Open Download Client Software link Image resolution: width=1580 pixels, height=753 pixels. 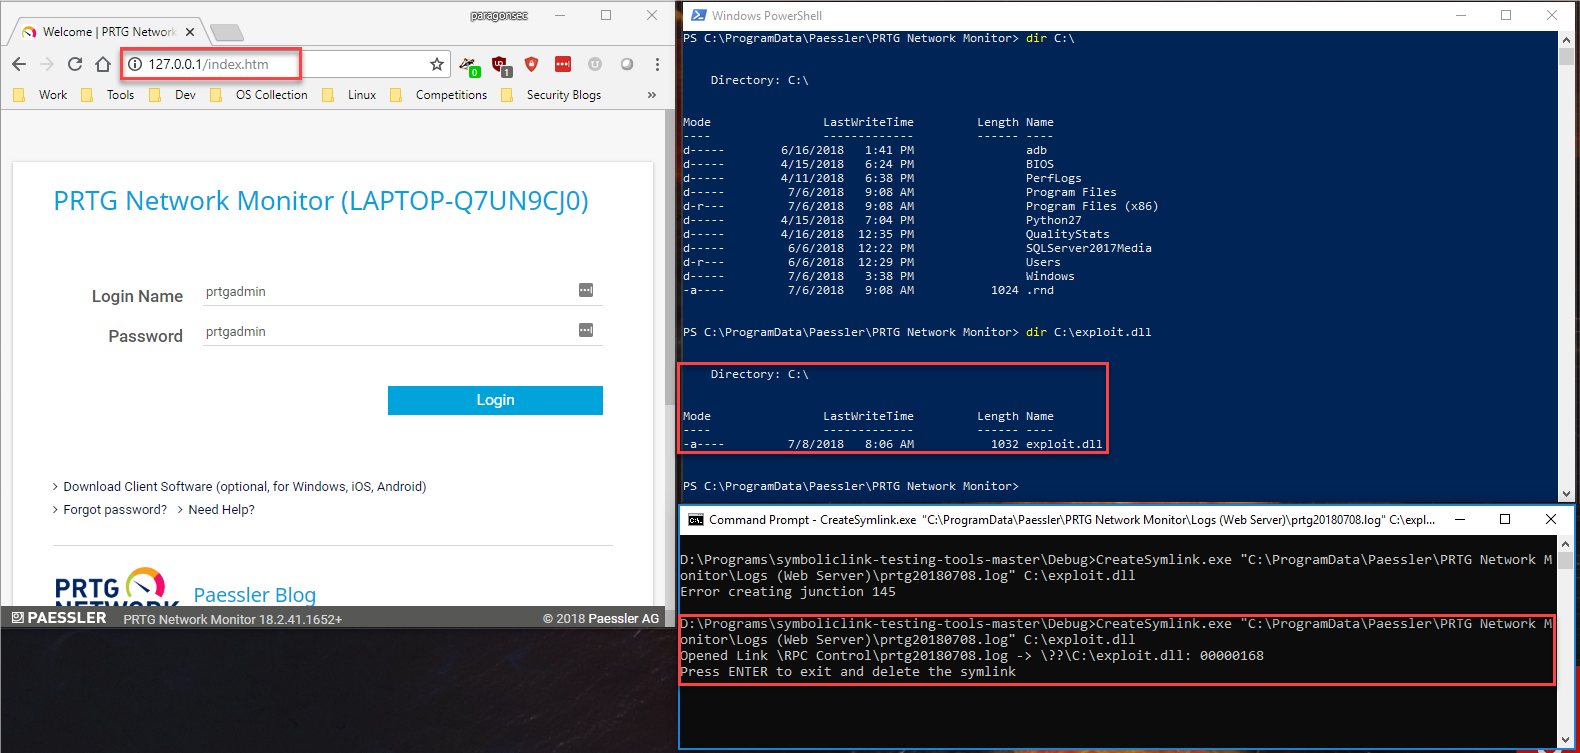pyautogui.click(x=244, y=487)
